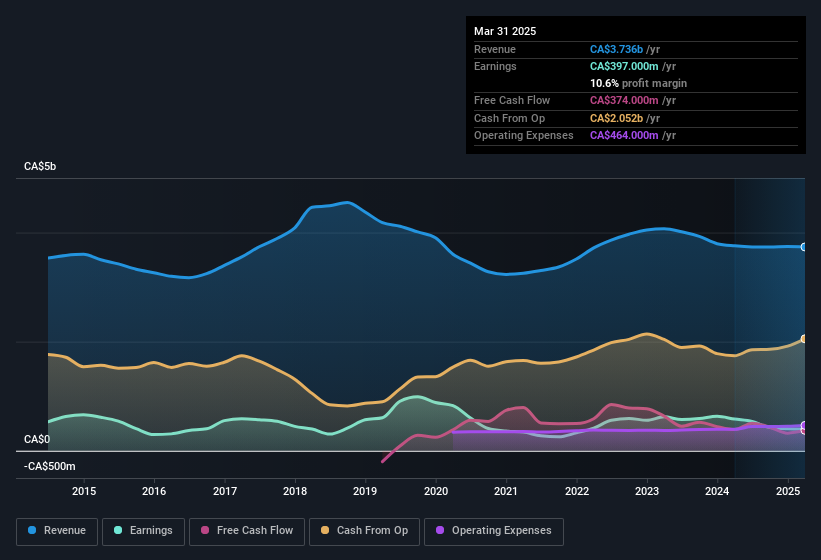Click the 10.6% profit margin text
Screen dimensions: 821x560
(638, 83)
